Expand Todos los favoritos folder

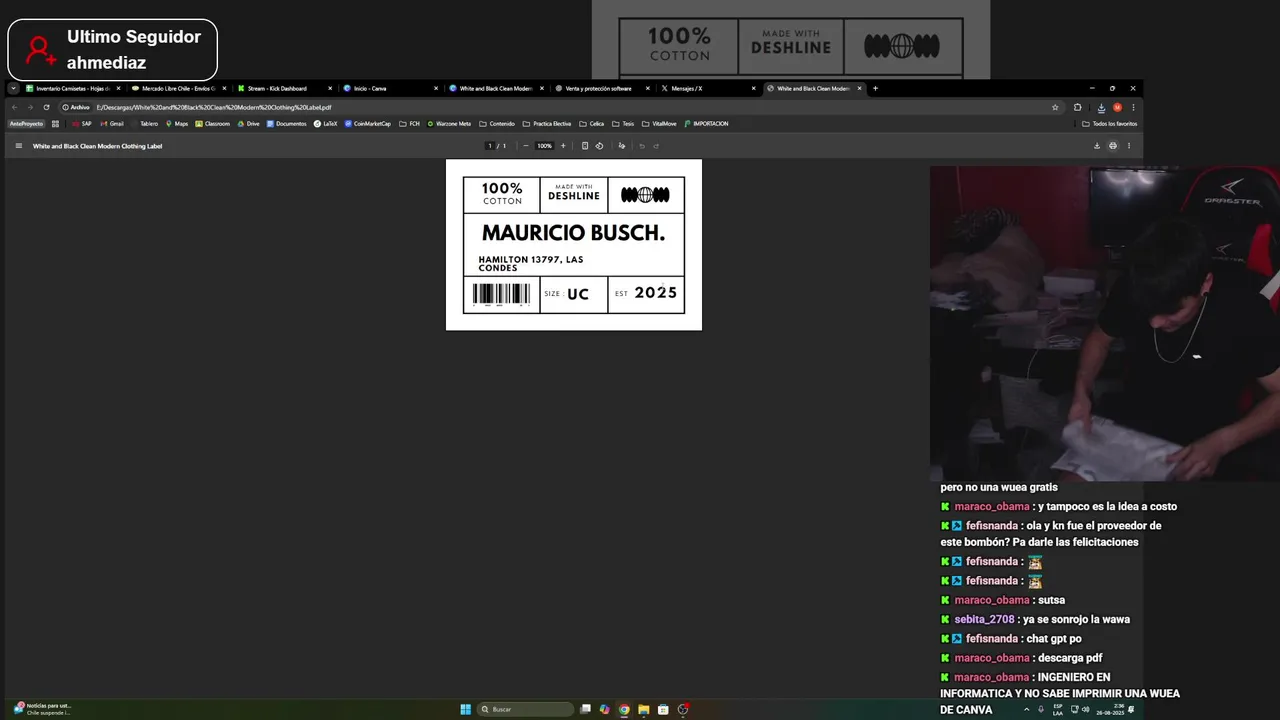click(1109, 124)
